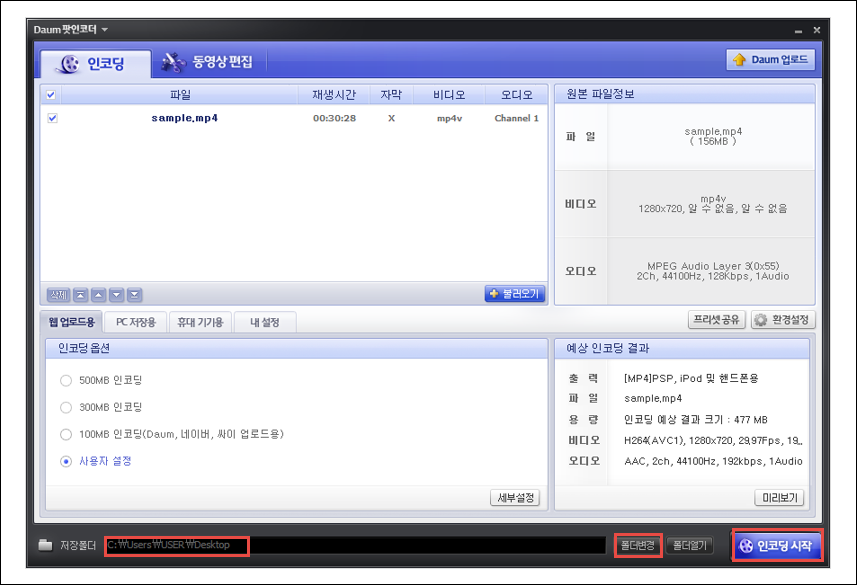Minimize the Daum 팟인코더 window
Viewport: 857px width, 585px height.
(799, 31)
